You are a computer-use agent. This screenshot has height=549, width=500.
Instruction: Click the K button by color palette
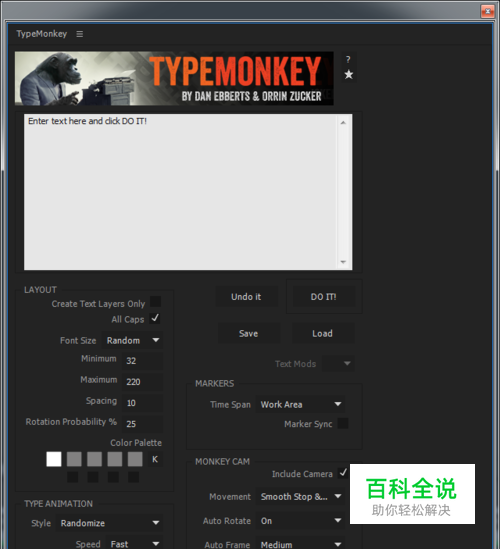click(155, 459)
